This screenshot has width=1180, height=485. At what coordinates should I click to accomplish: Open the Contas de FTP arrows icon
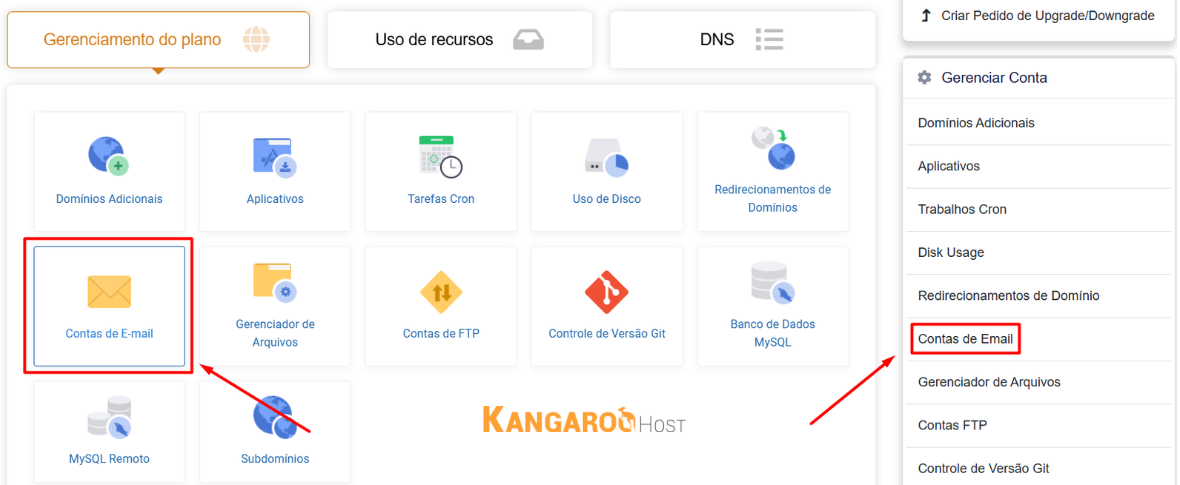click(x=440, y=291)
